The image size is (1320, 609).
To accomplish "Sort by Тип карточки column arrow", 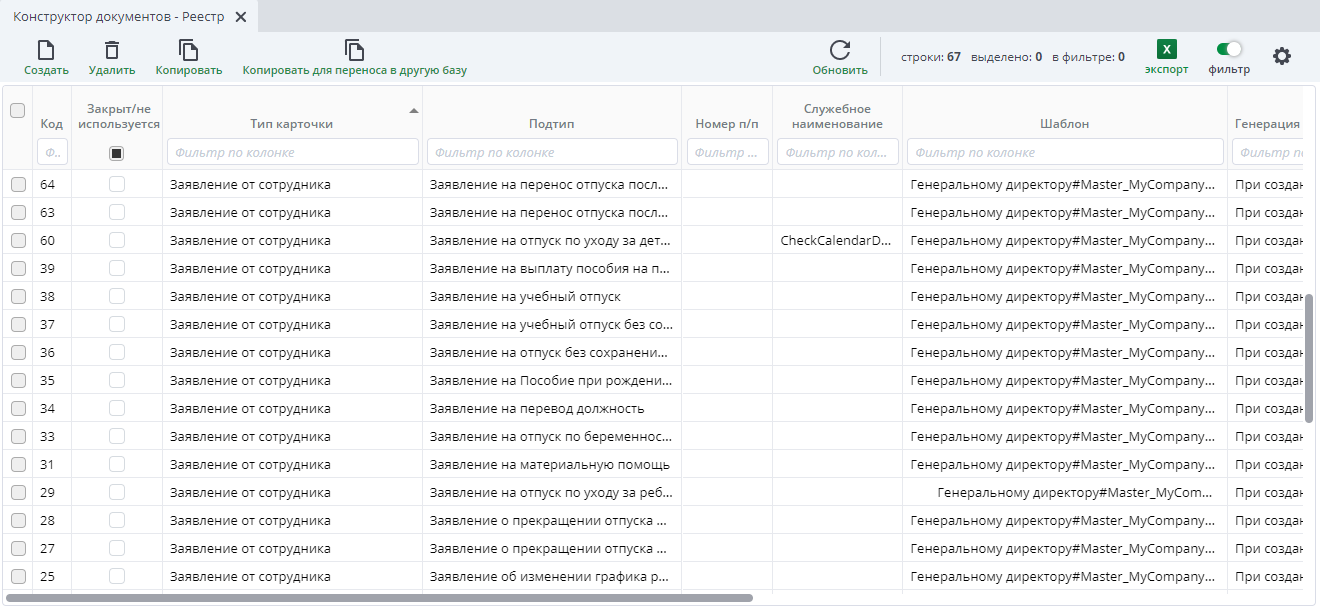I will click(x=414, y=111).
